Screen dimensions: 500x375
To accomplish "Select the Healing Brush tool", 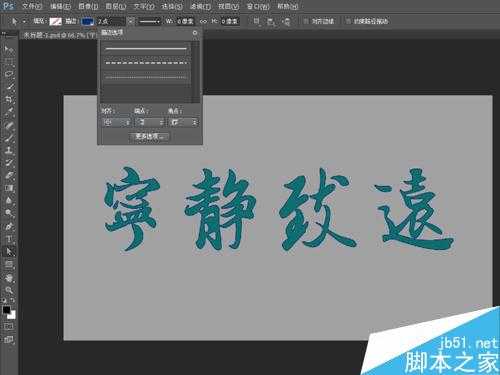I will point(9,125).
